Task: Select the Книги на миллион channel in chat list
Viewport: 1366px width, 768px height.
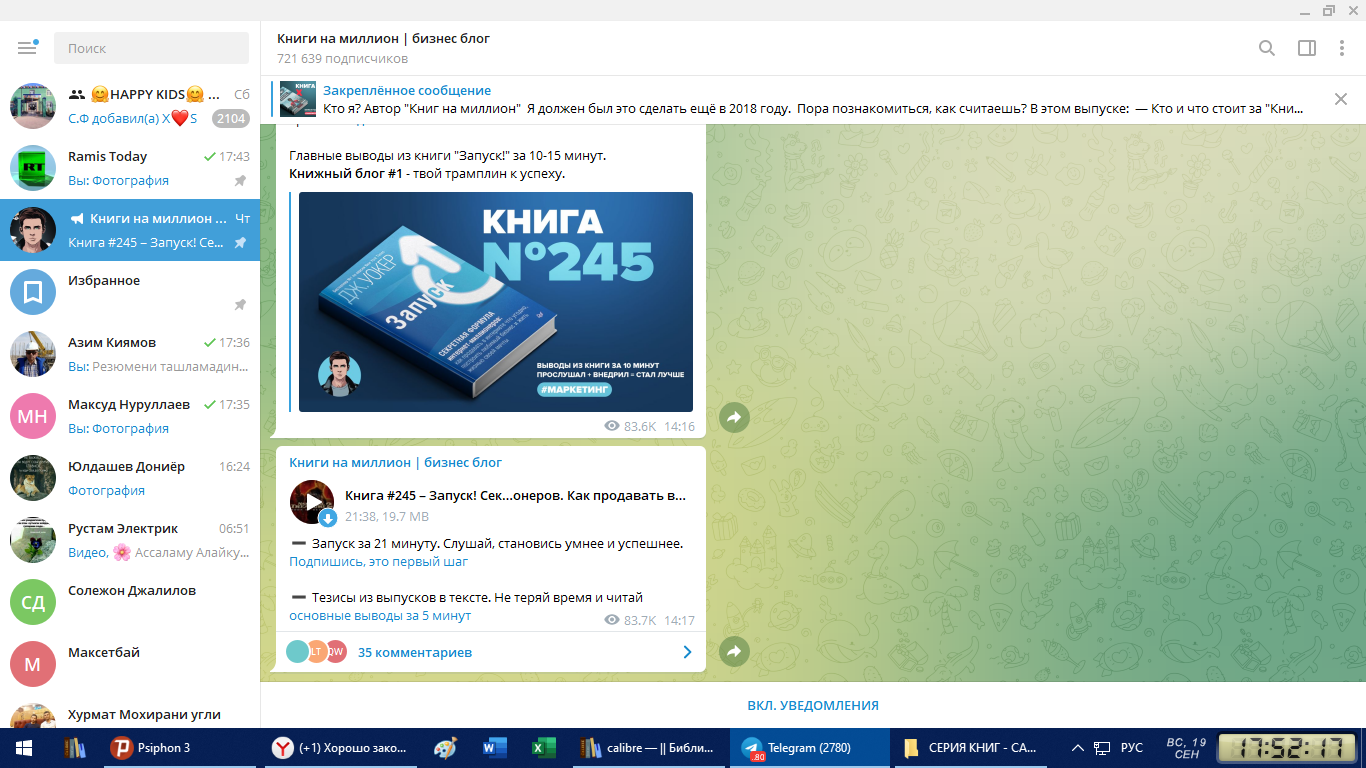Action: [130, 230]
